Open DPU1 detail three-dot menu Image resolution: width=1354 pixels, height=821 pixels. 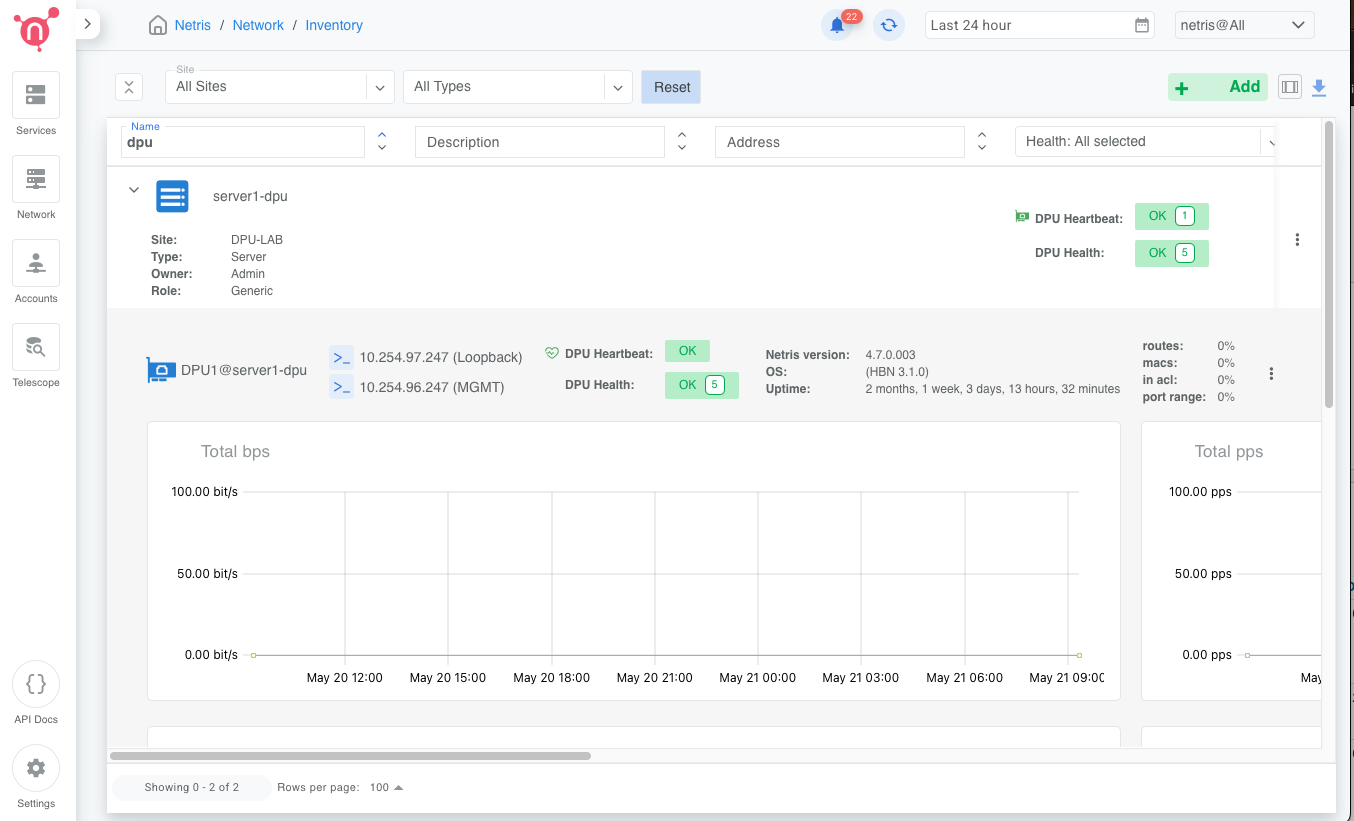(x=1271, y=374)
